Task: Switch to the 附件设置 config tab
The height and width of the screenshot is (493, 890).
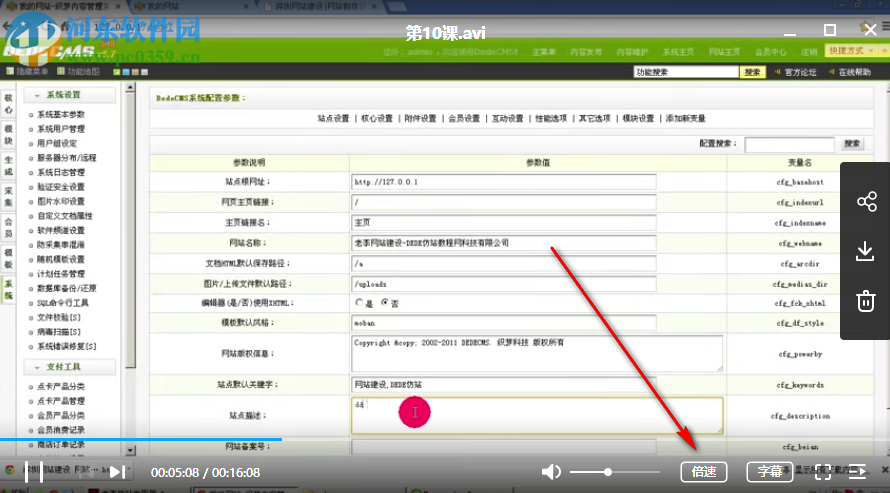Action: [421, 118]
